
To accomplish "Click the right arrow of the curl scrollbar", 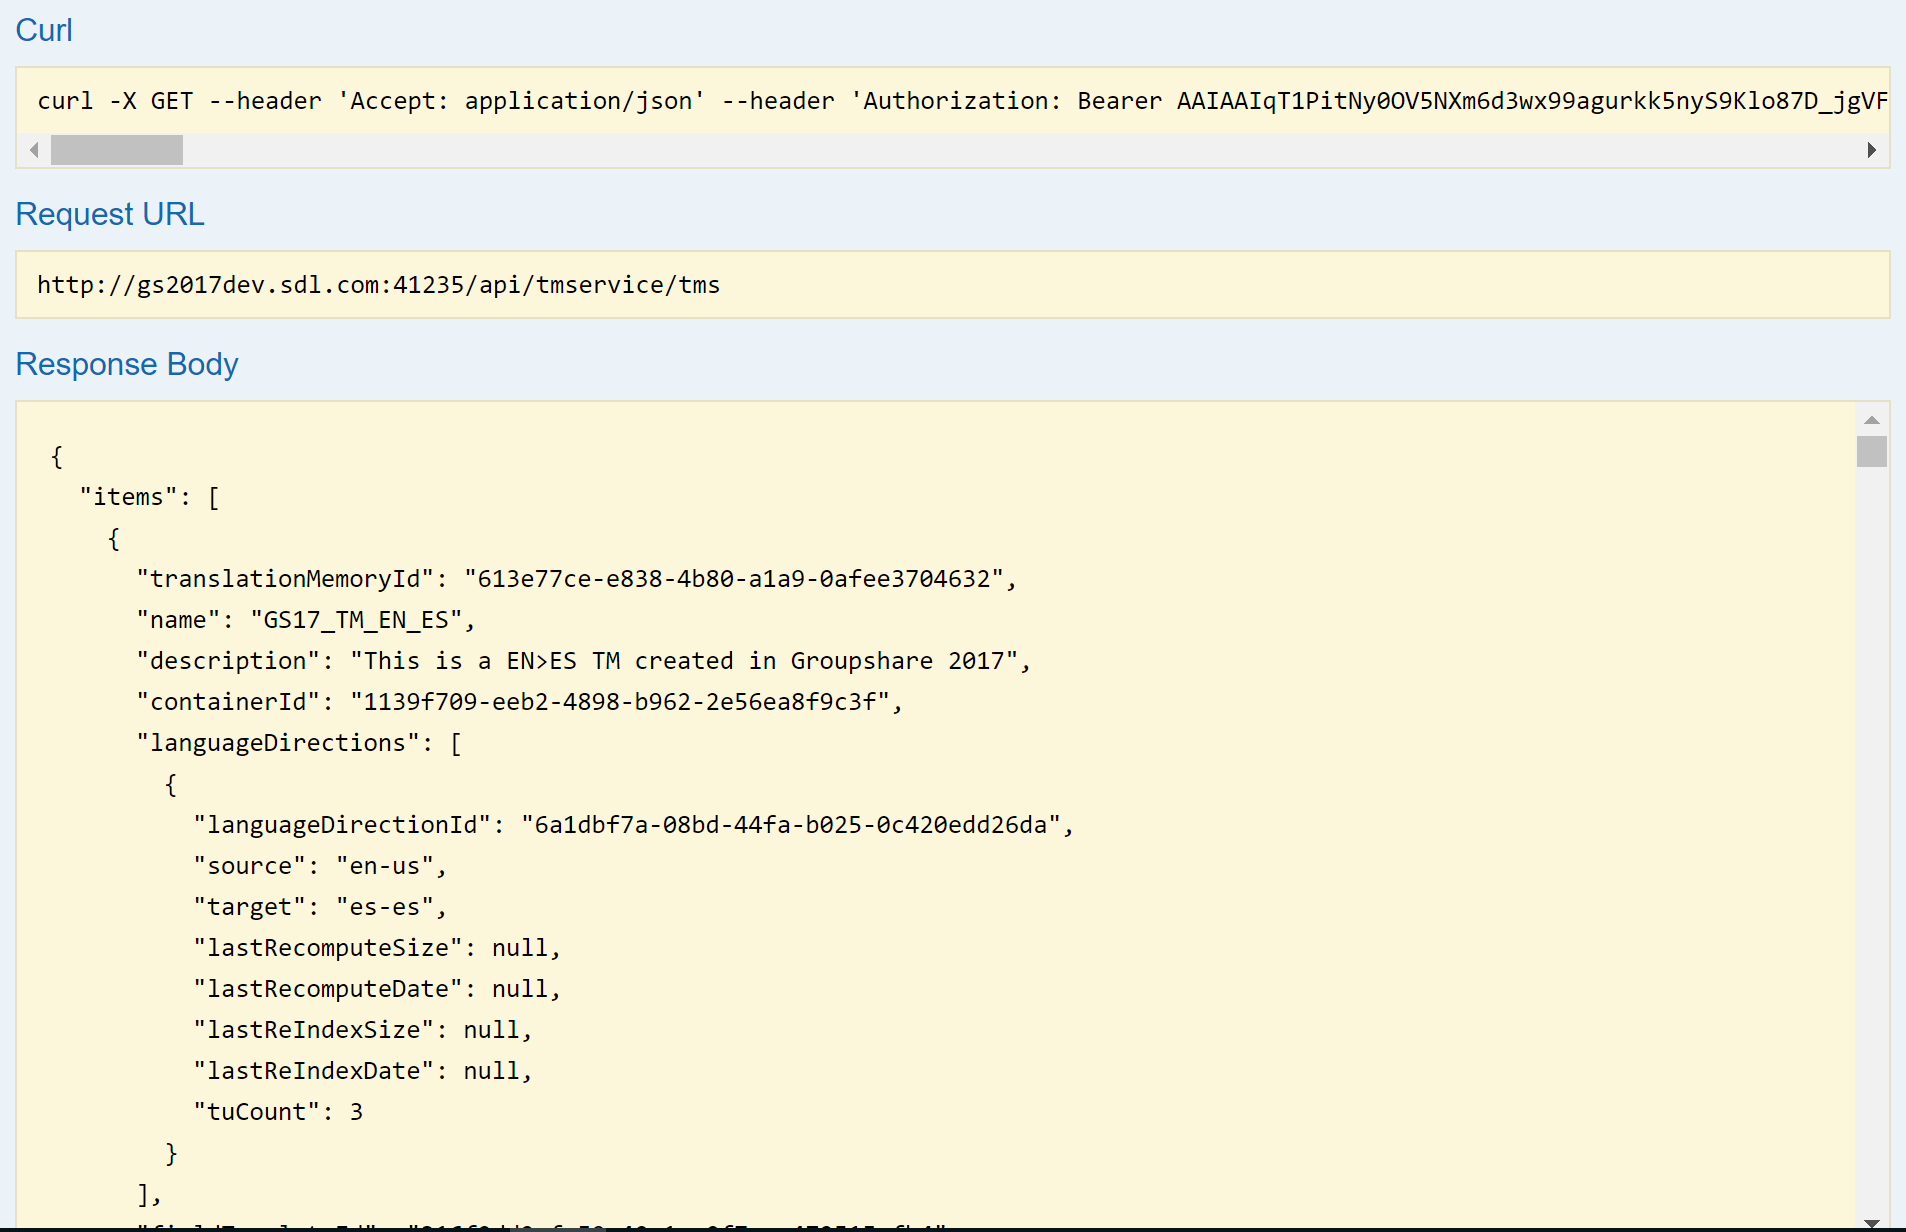I will [1871, 150].
